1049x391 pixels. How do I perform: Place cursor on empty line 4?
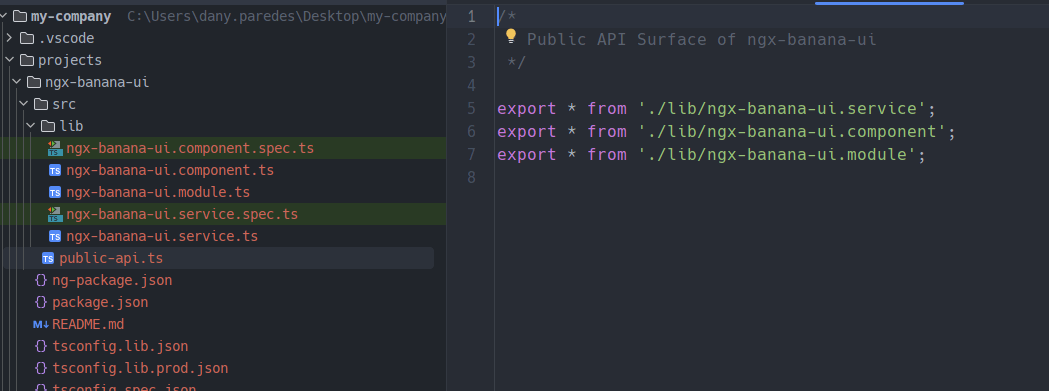tap(772, 86)
